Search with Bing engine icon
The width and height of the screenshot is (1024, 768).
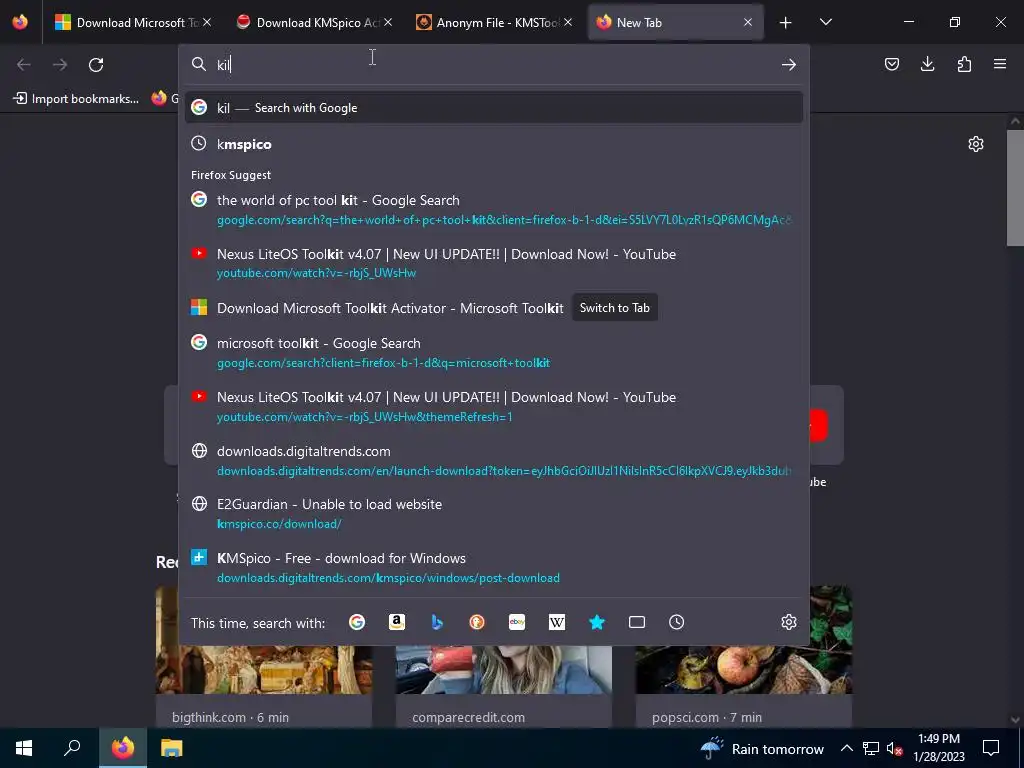(x=437, y=622)
